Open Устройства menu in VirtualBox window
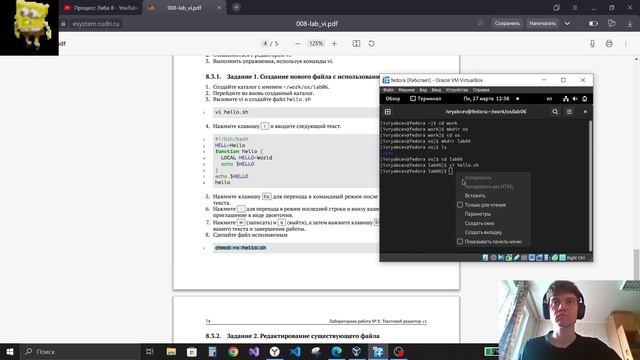640x360 pixels. click(457, 90)
